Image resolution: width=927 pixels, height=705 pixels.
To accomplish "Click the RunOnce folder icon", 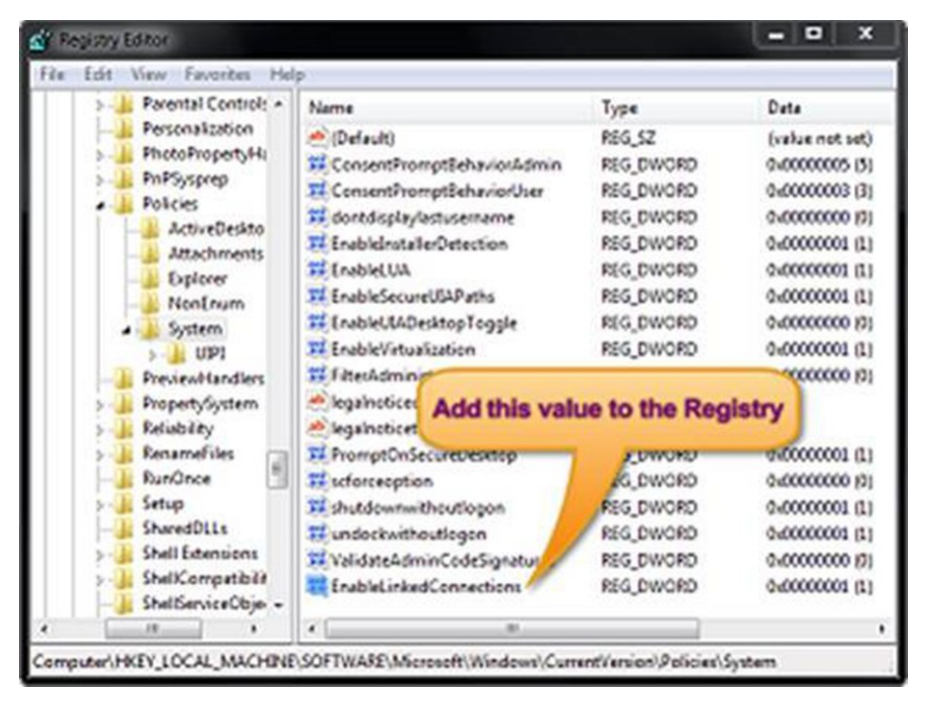I will [124, 478].
